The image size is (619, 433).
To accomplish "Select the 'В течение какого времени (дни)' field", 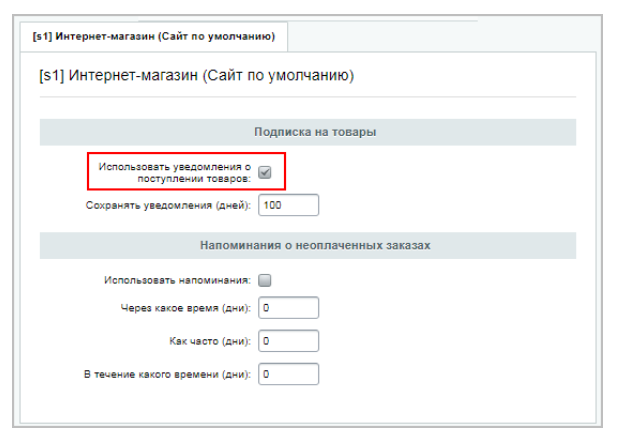I will tap(288, 374).
